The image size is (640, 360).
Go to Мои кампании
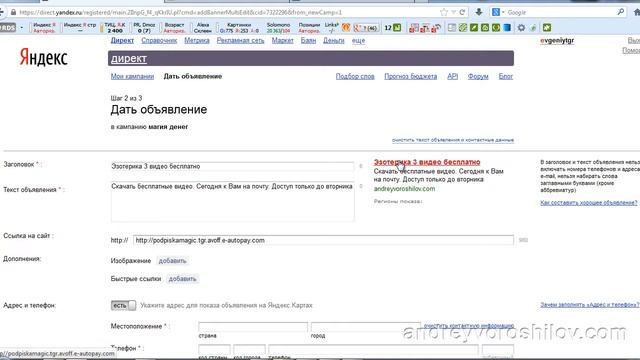coord(132,76)
